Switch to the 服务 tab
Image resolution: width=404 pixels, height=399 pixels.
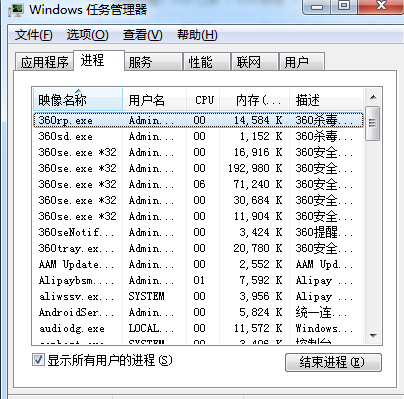(154, 62)
